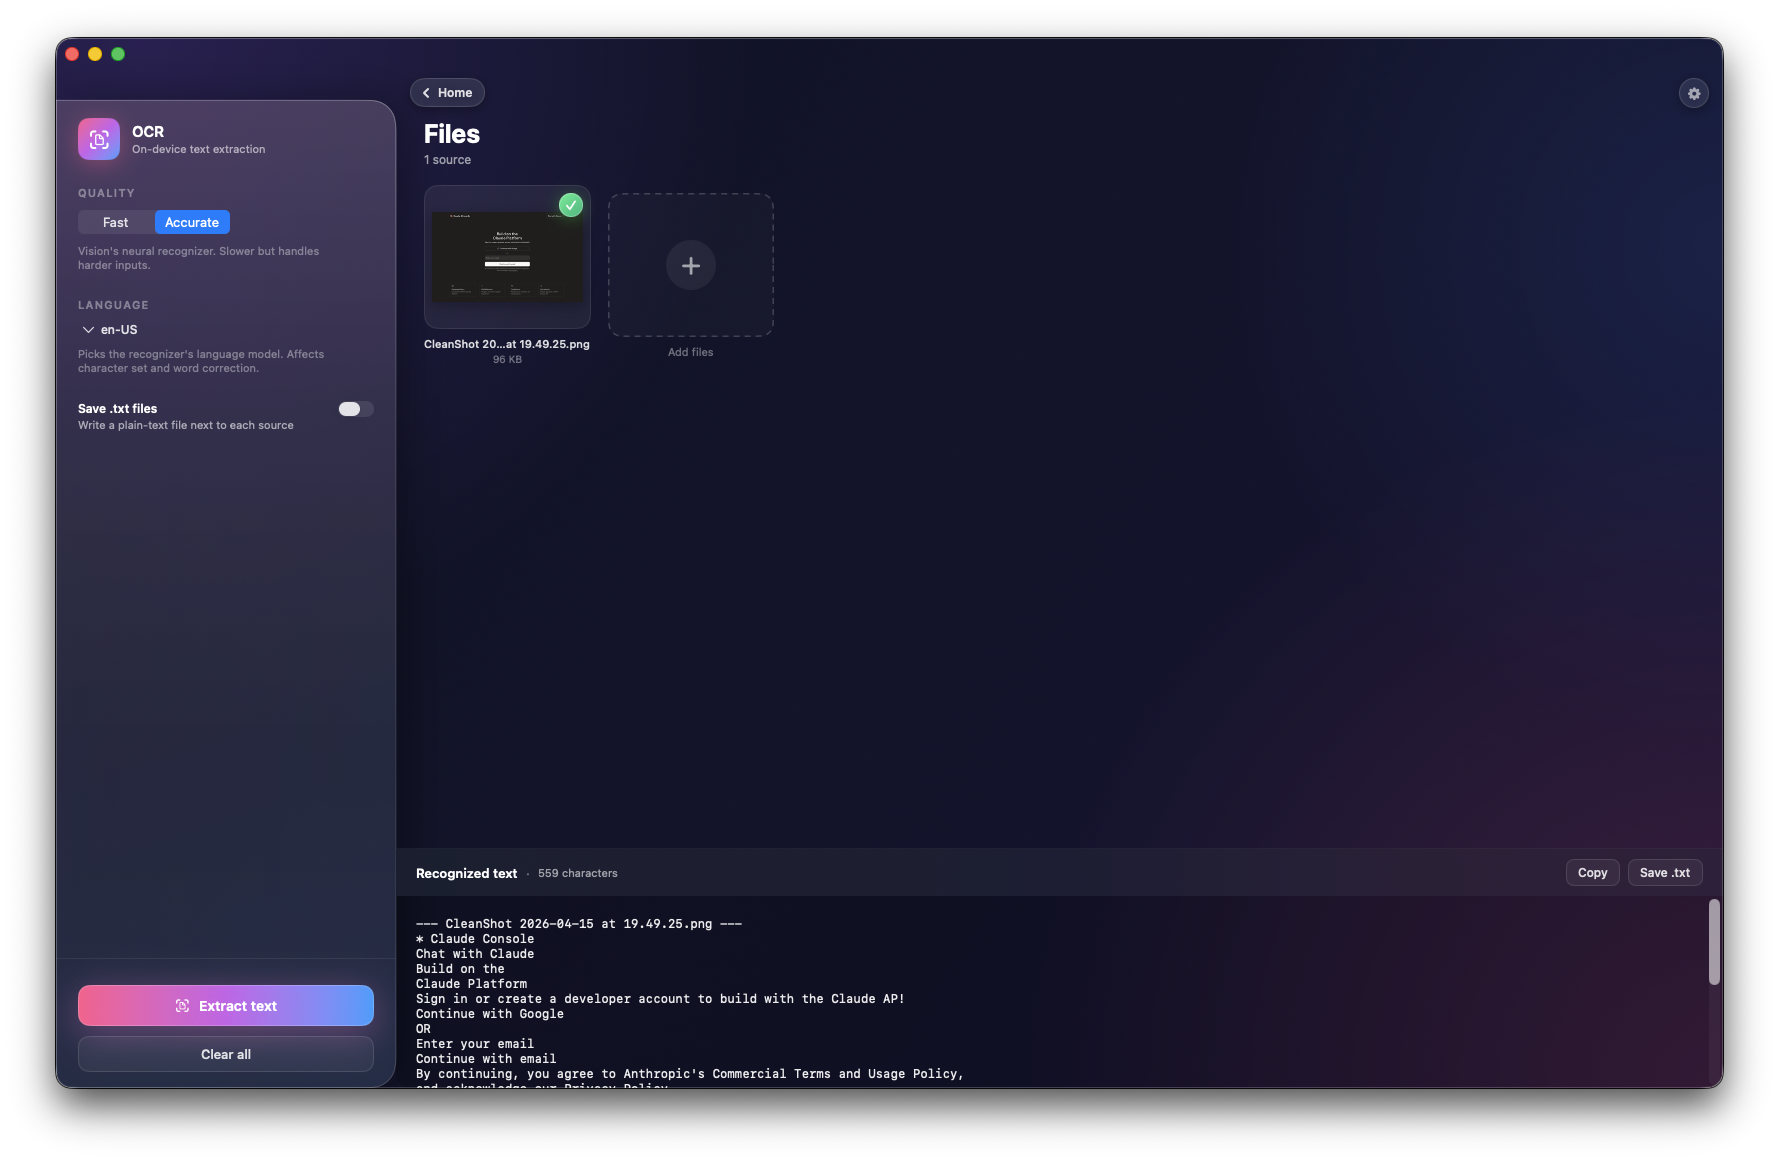Click the Add files caption
This screenshot has width=1779, height=1162.
(x=691, y=352)
